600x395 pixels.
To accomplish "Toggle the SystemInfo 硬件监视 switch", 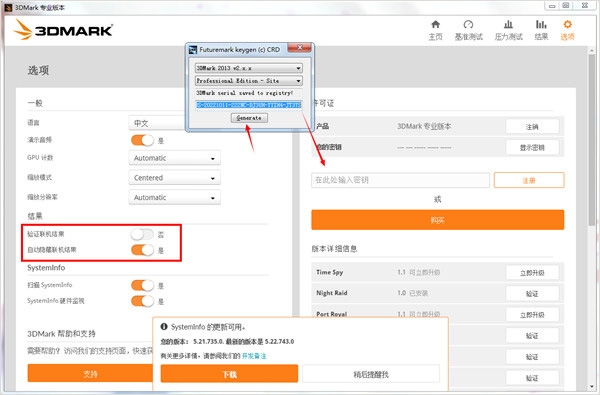I will pos(142,301).
